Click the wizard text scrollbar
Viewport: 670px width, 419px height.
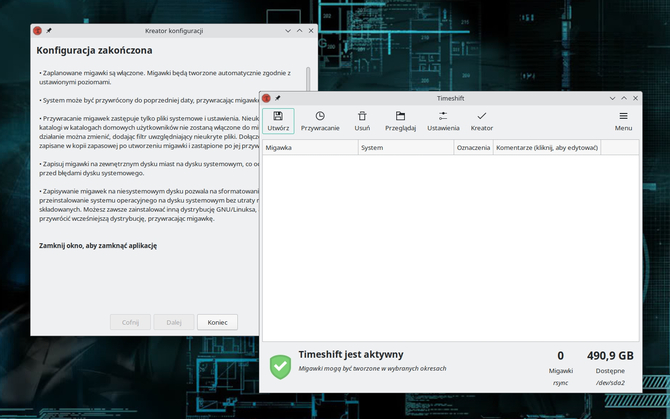click(308, 79)
